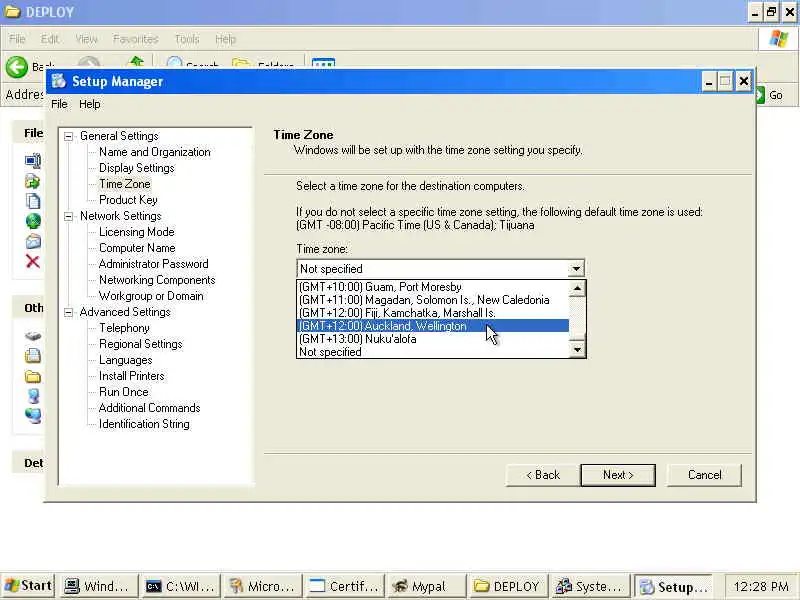The image size is (800, 600).
Task: Select (GMT+10:00) Guam, Port Moresby option
Action: click(x=433, y=287)
